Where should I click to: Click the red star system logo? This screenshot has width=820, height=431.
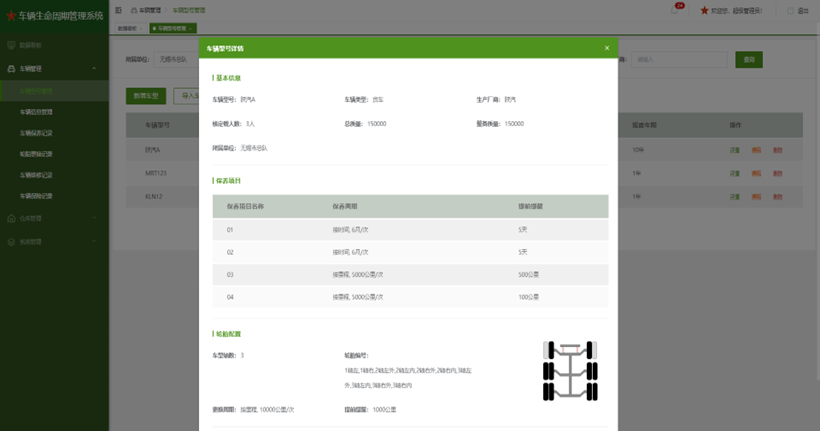tap(9, 15)
